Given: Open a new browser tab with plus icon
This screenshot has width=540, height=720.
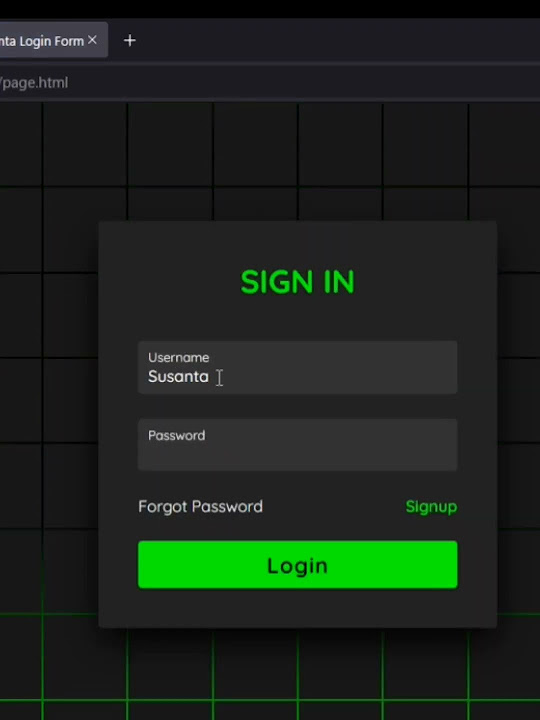Looking at the screenshot, I should pyautogui.click(x=129, y=40).
